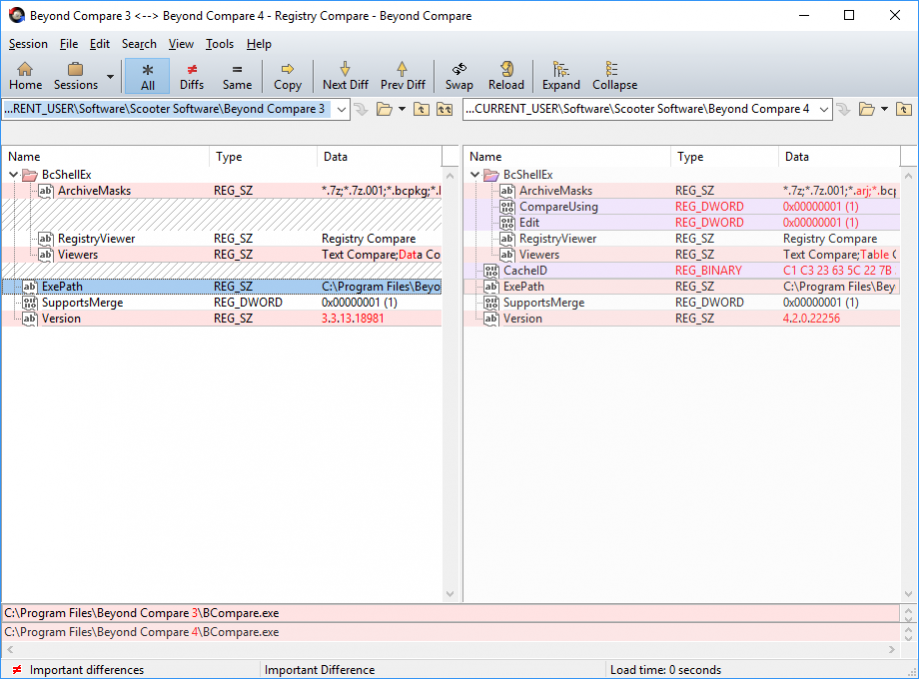Open the Tools menu
Image resolution: width=919 pixels, height=679 pixels.
click(220, 44)
